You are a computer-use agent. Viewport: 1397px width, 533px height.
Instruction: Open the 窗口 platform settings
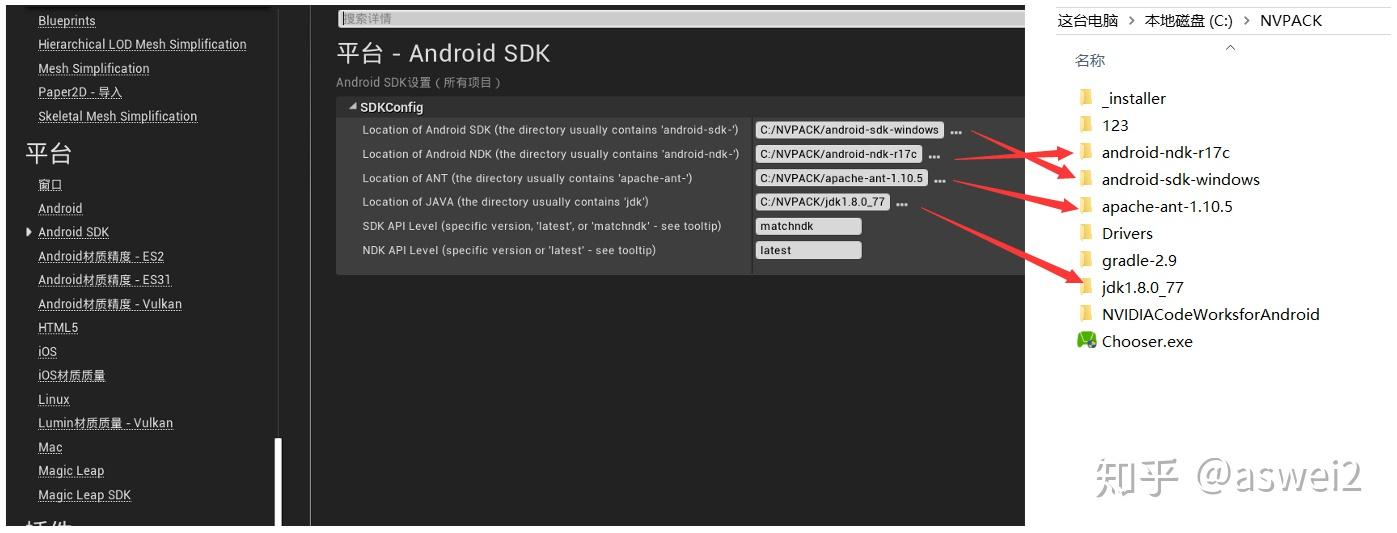click(50, 184)
